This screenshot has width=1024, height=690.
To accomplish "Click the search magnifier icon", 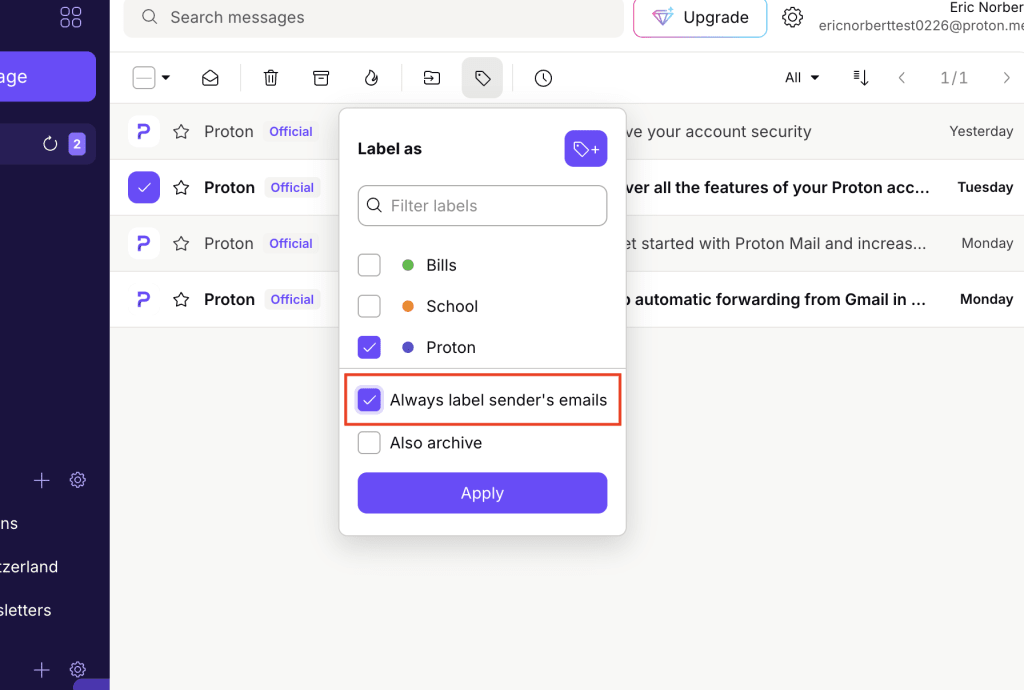I will tap(150, 17).
